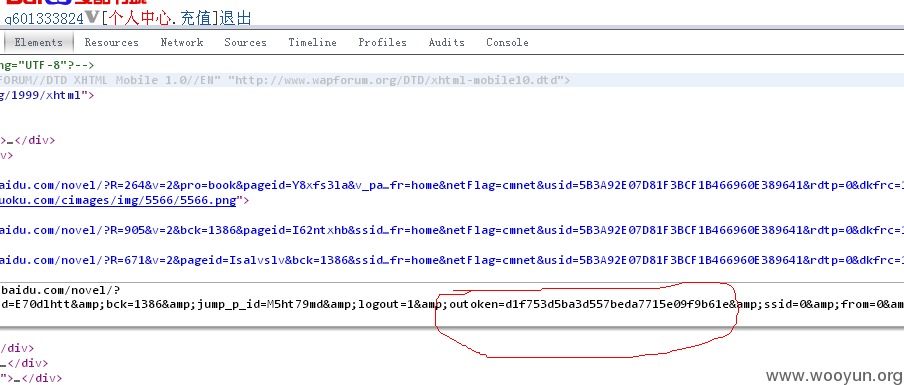Click the username q601333824

pyautogui.click(x=44, y=19)
